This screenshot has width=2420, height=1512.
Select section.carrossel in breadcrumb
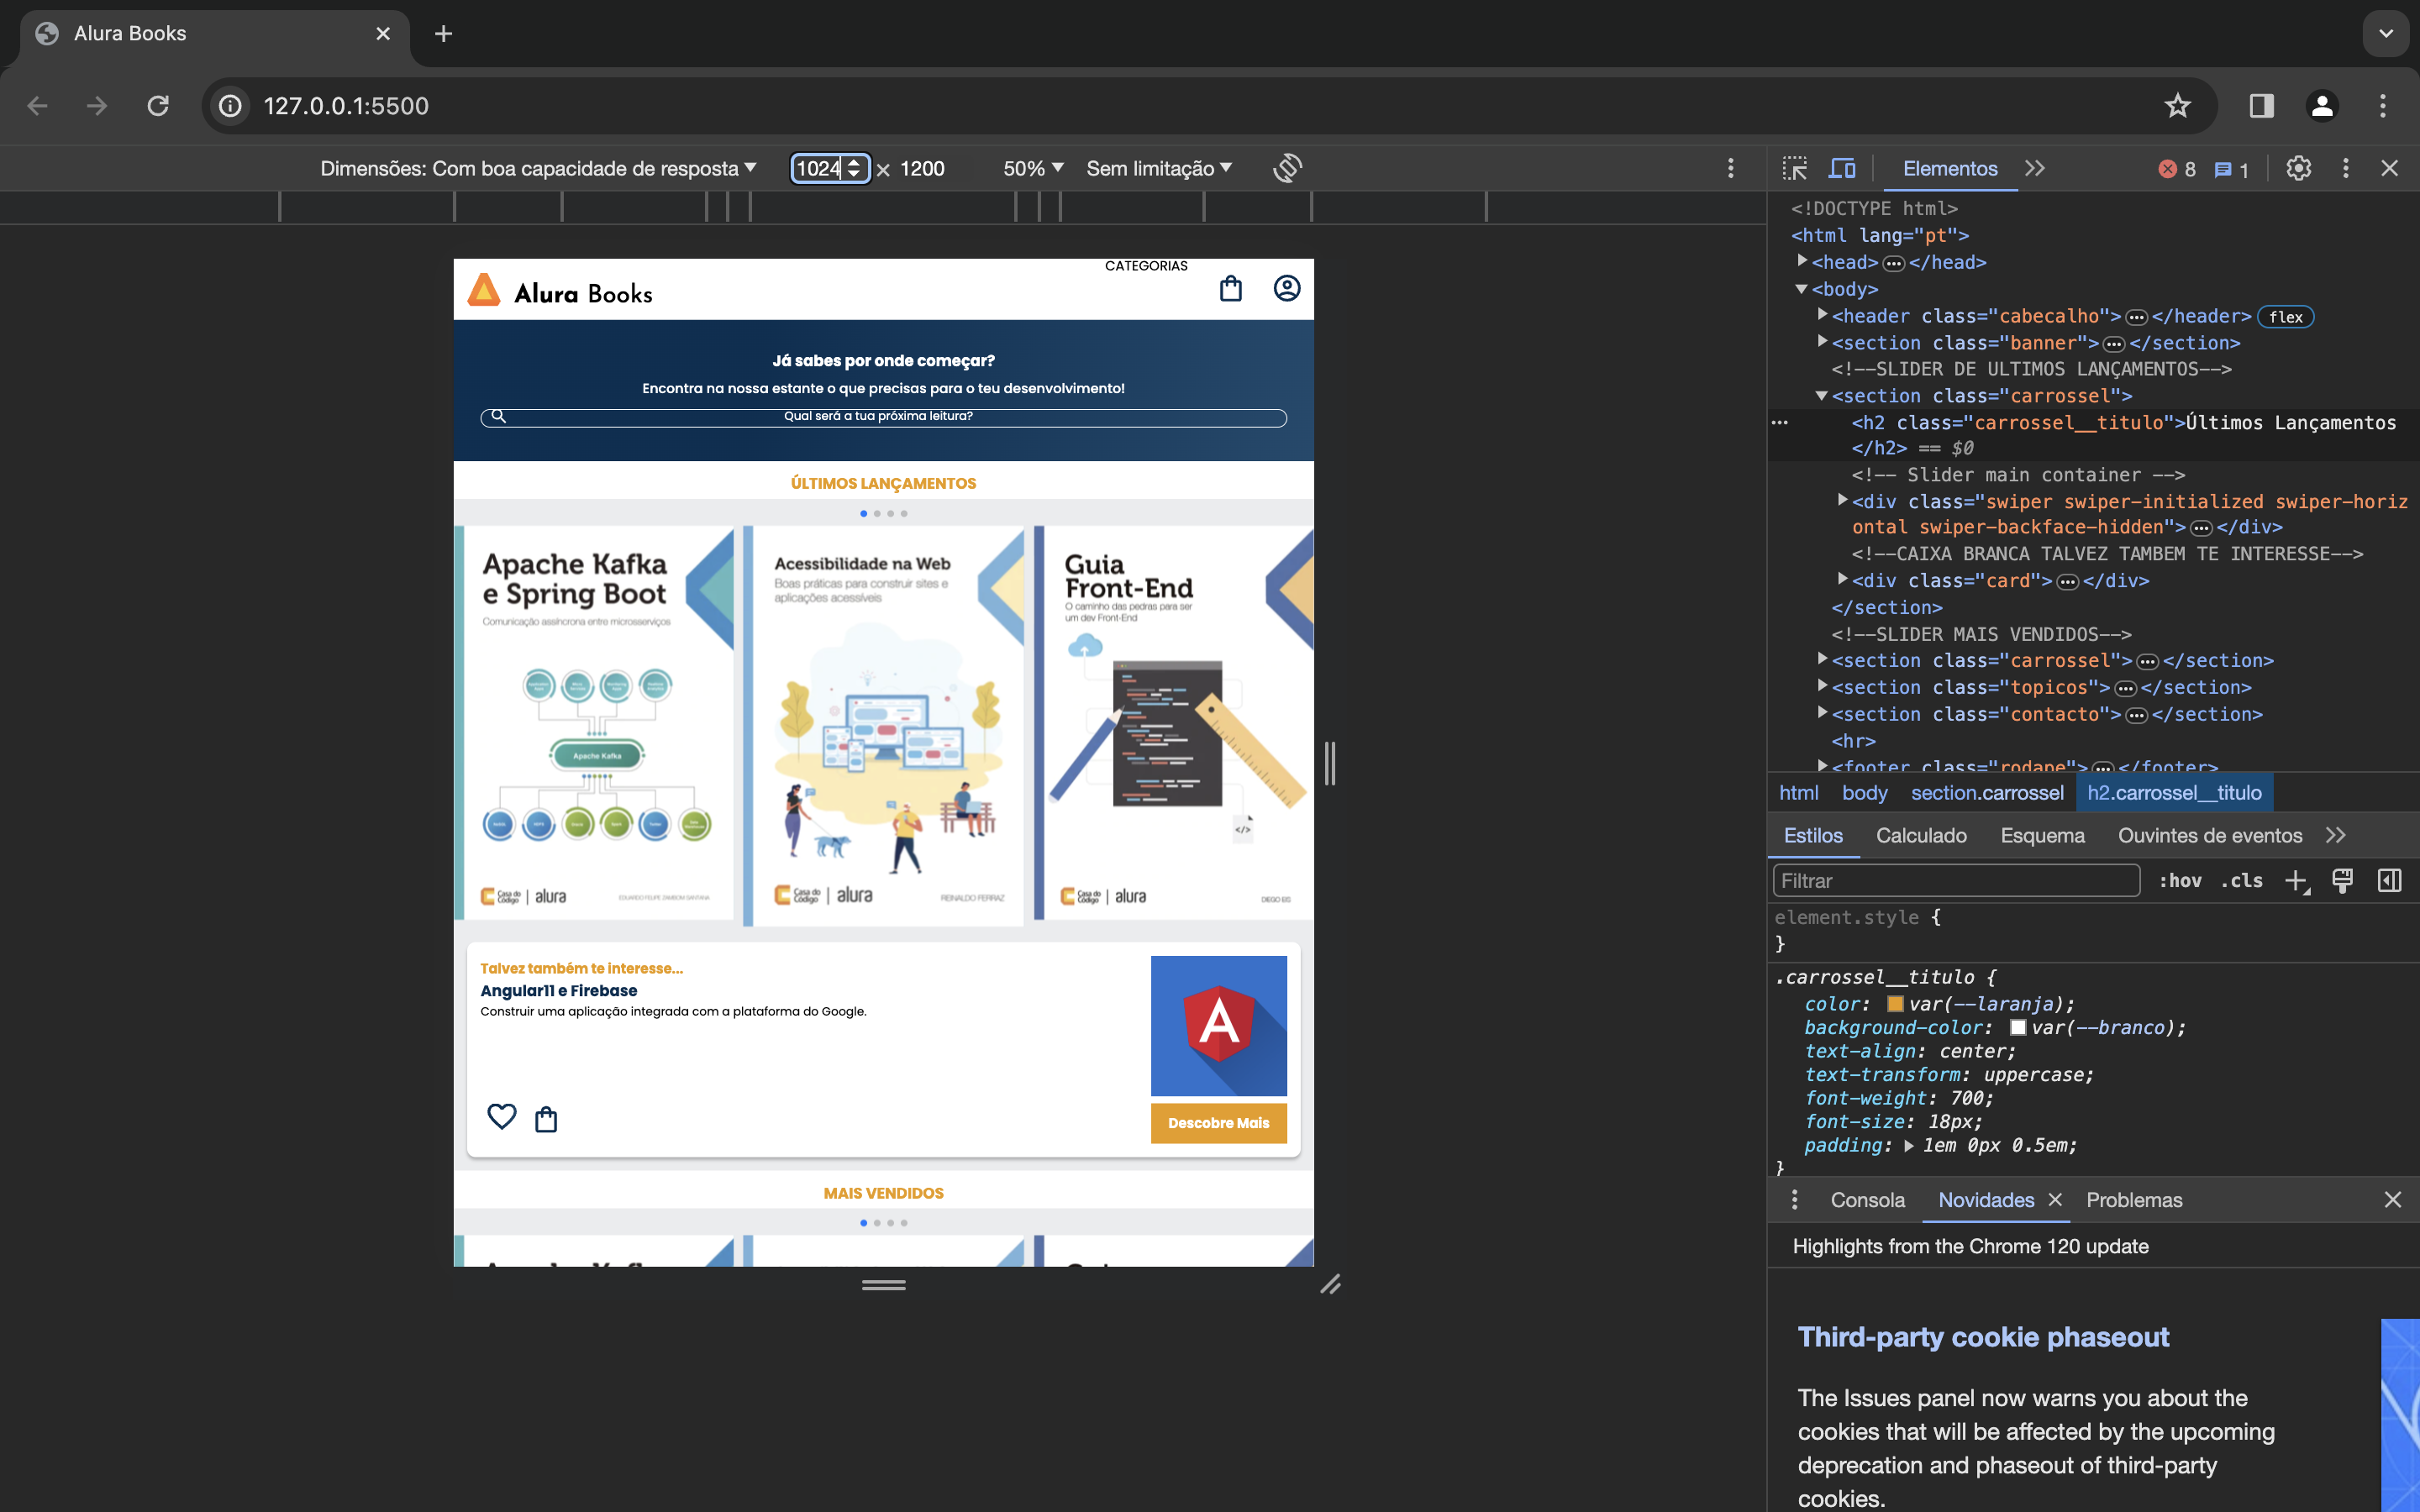1987,793
